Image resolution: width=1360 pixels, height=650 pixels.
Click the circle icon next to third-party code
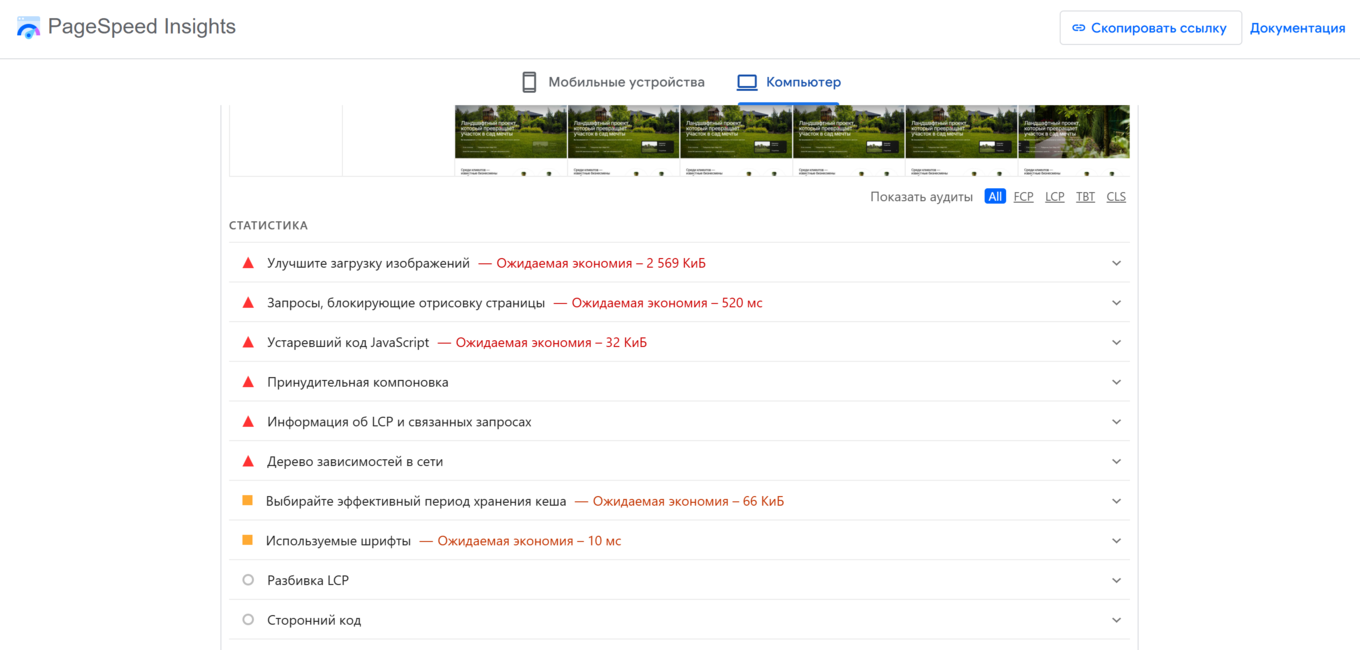tap(247, 619)
